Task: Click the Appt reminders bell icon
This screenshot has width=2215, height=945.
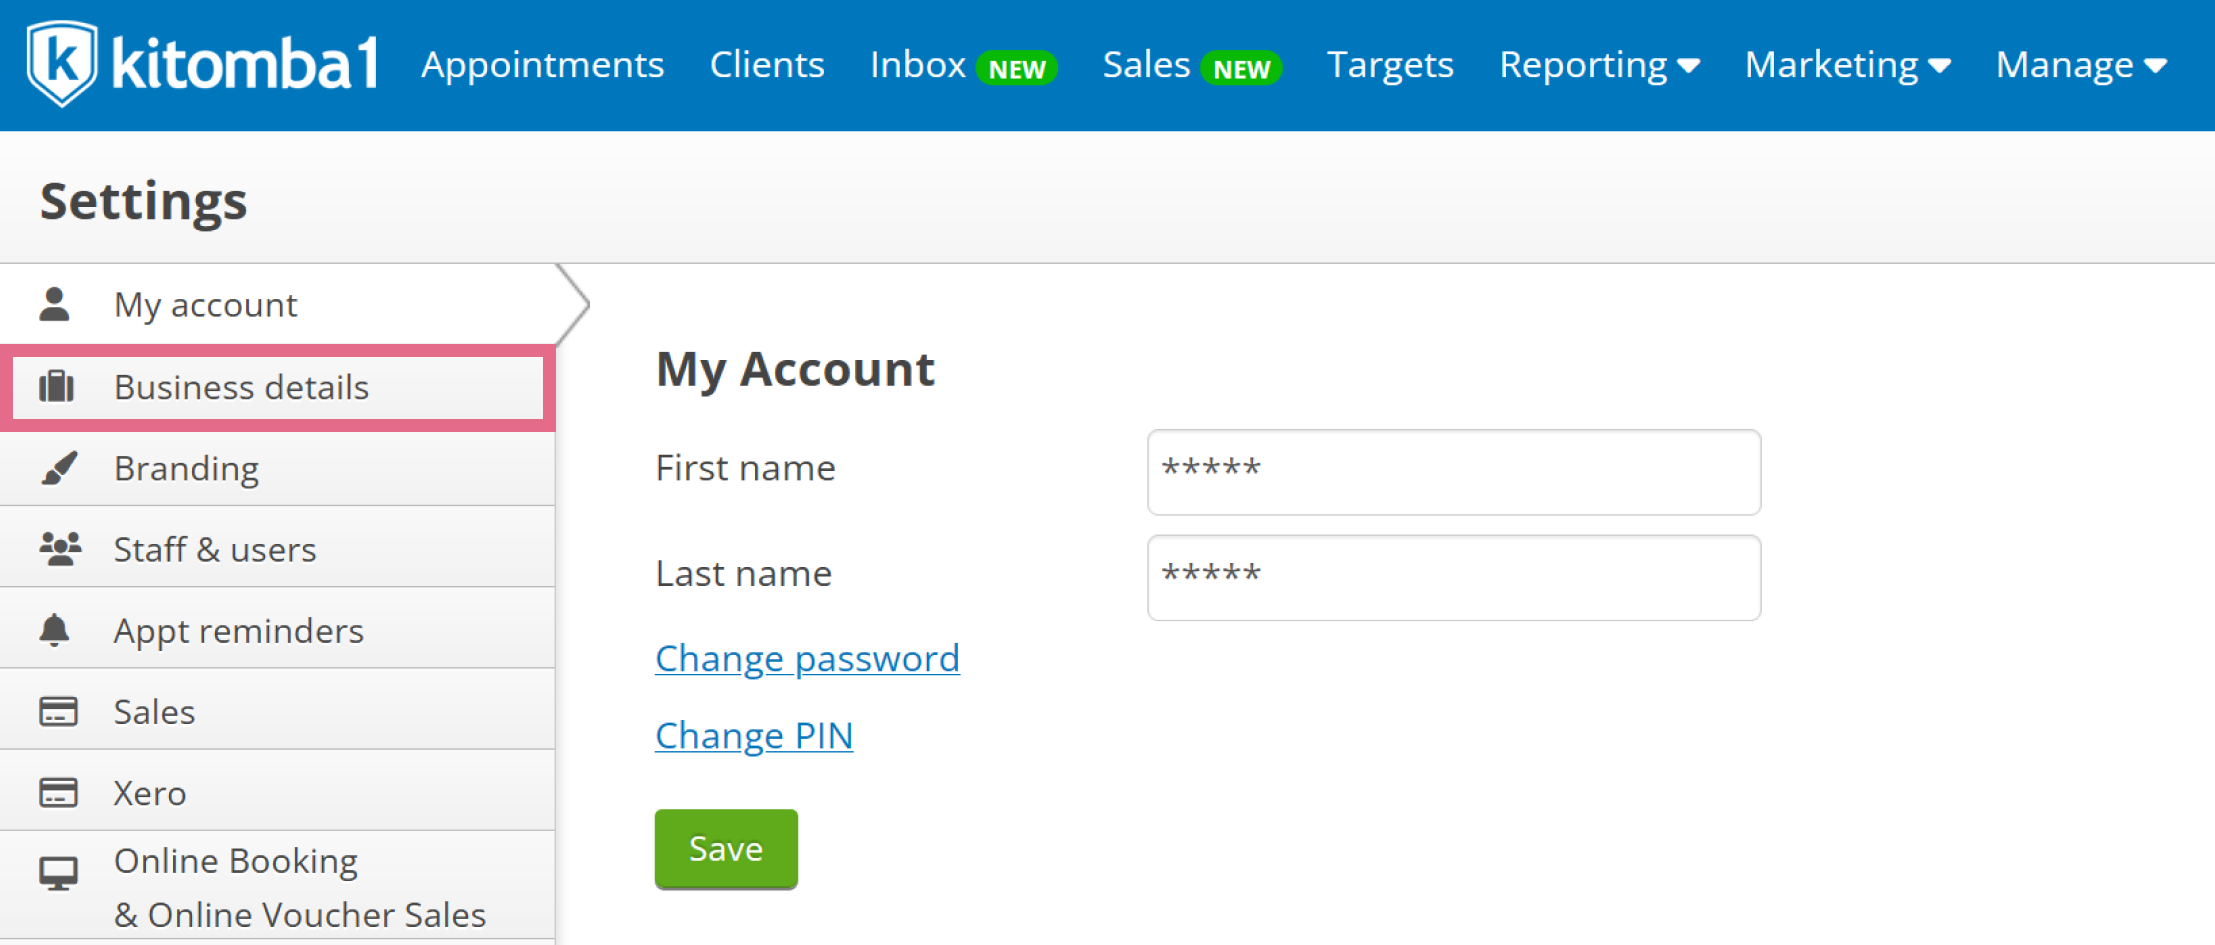Action: click(55, 630)
